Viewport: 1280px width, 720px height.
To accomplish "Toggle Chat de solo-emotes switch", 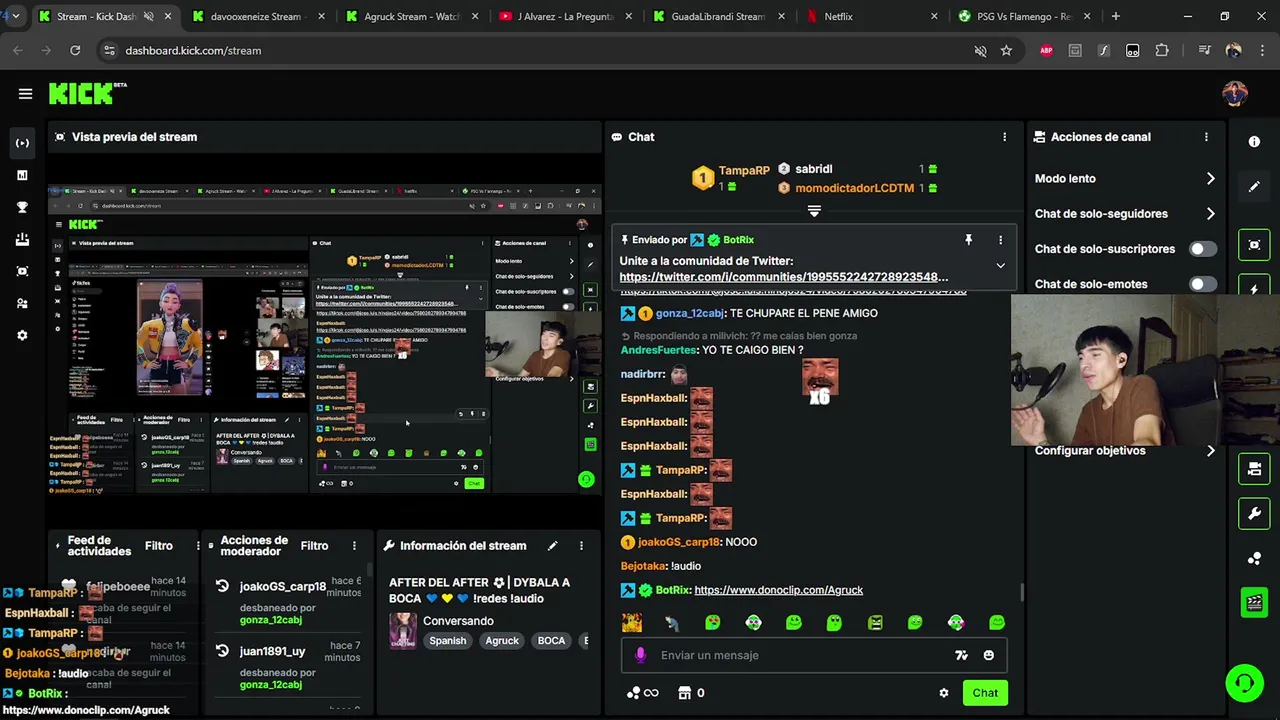I will [1203, 284].
